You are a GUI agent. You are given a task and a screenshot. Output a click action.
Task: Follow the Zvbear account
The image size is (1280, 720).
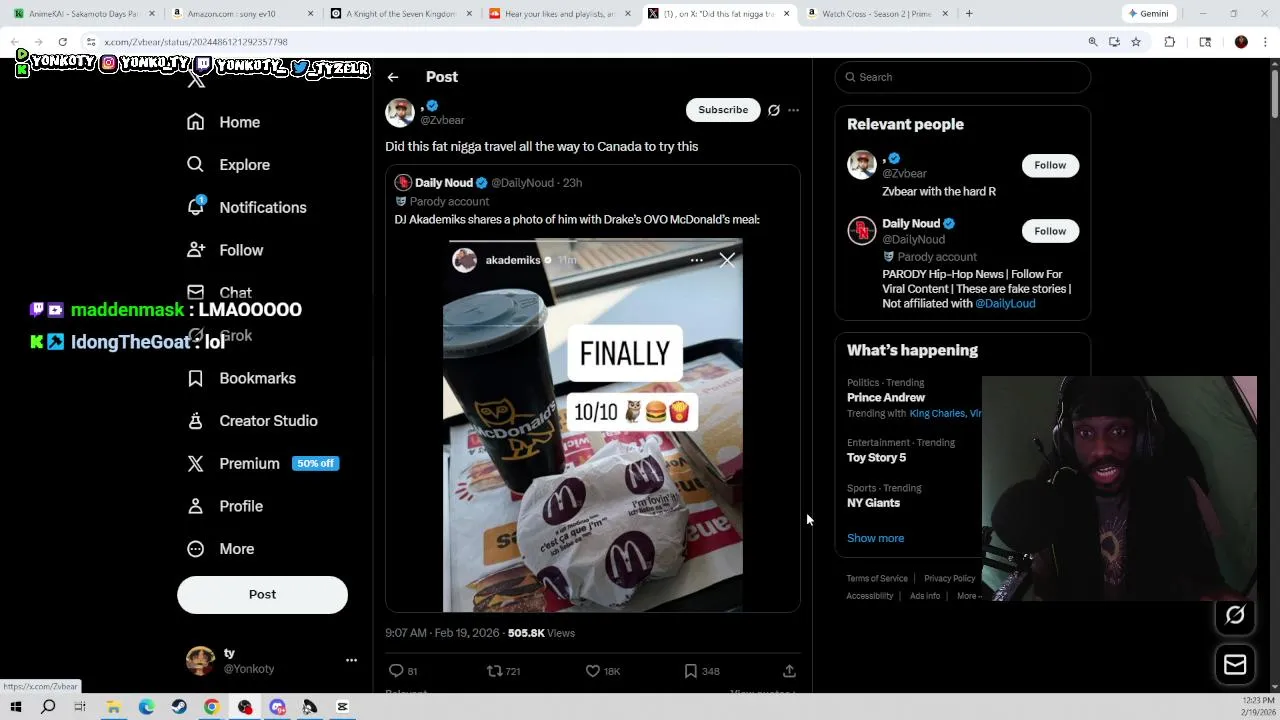(1050, 165)
